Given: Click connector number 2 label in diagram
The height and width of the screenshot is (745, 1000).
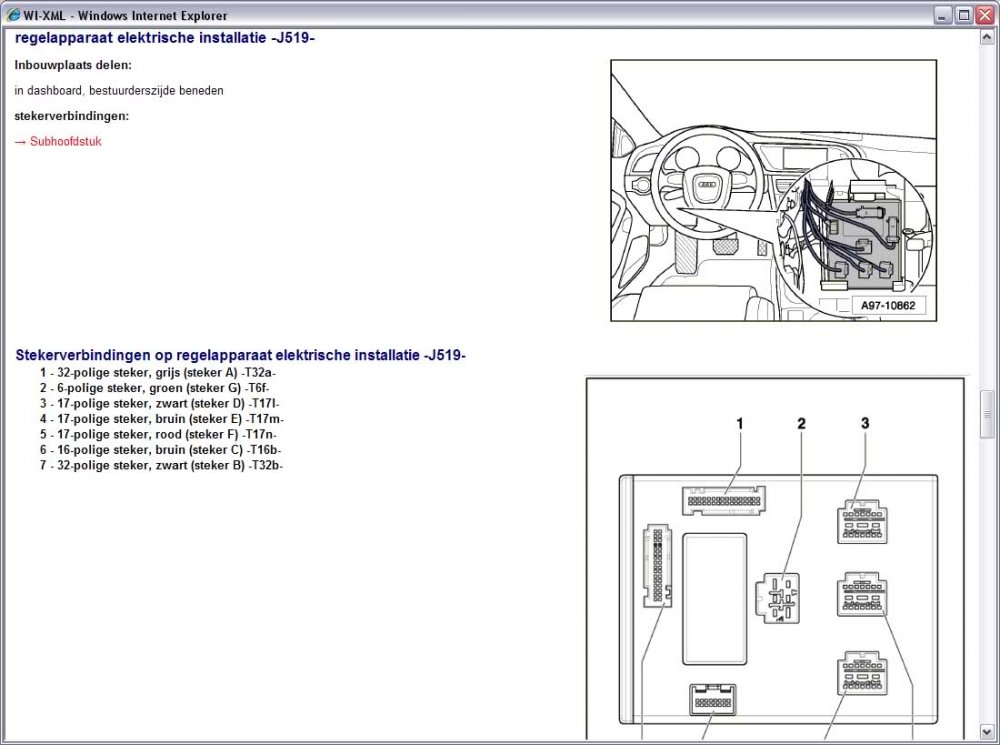Looking at the screenshot, I should point(802,424).
